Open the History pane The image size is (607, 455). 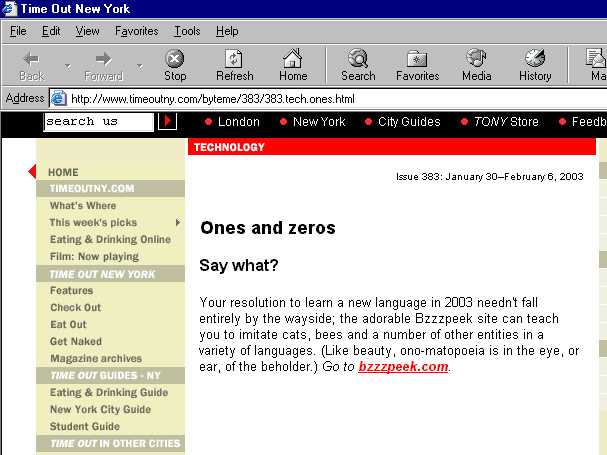(x=535, y=65)
